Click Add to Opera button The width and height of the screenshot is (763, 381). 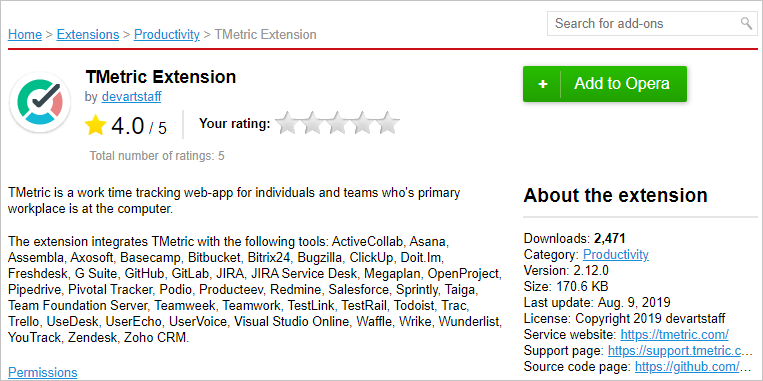(x=605, y=84)
